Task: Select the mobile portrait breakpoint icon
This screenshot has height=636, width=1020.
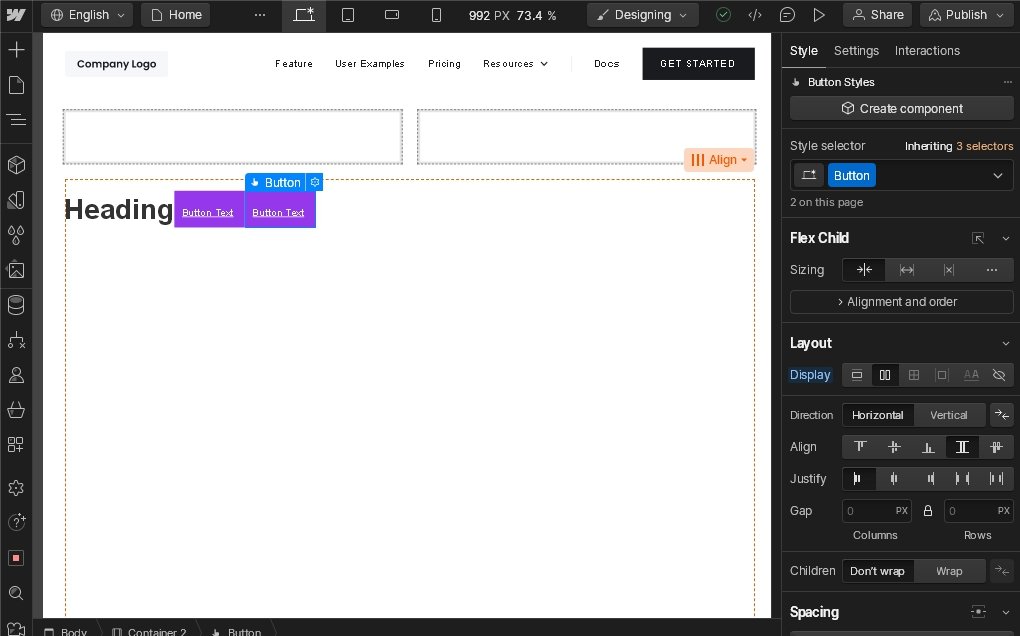Action: pyautogui.click(x=436, y=15)
